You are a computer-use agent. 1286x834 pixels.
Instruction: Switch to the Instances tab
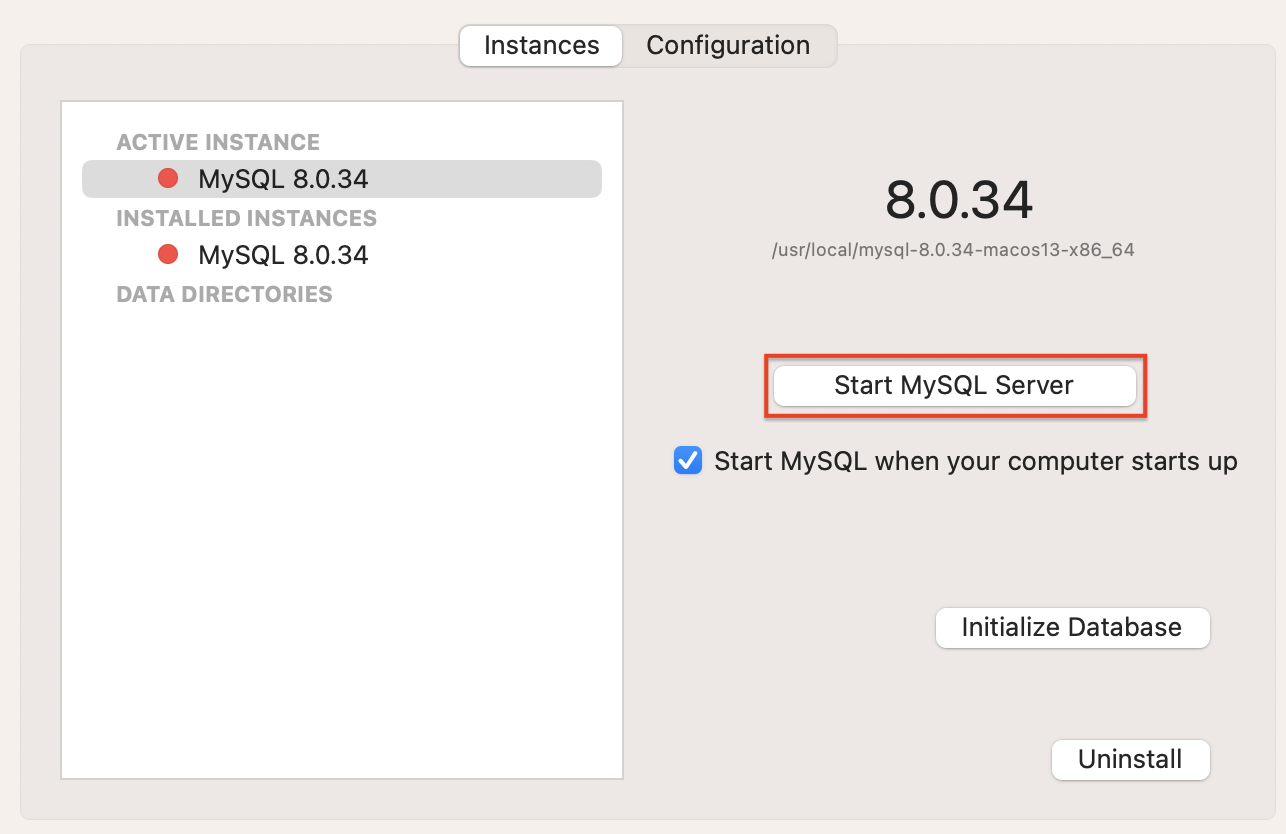(x=541, y=46)
